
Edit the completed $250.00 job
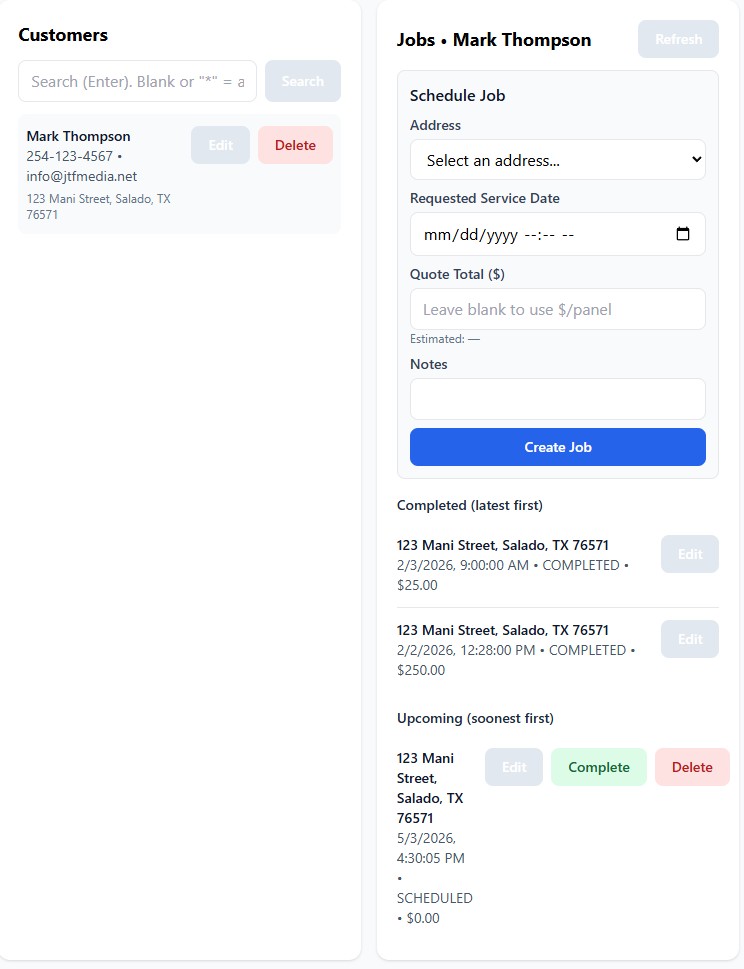coord(690,639)
